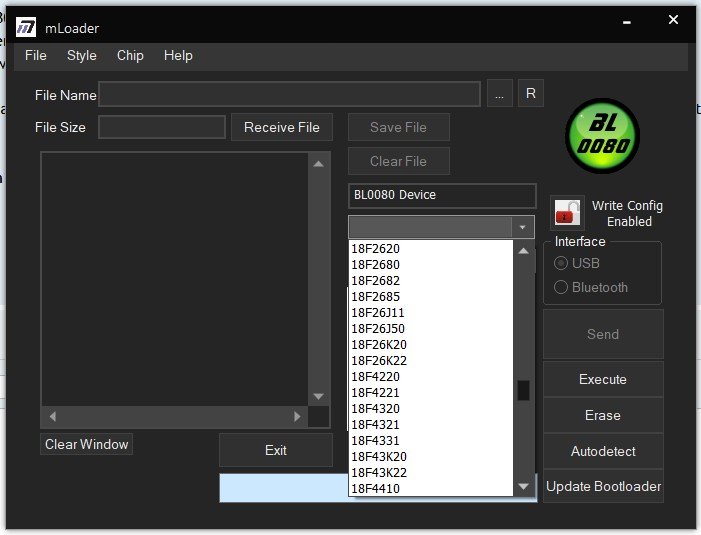Click the File Name input field
This screenshot has height=535, width=701.
tap(289, 95)
